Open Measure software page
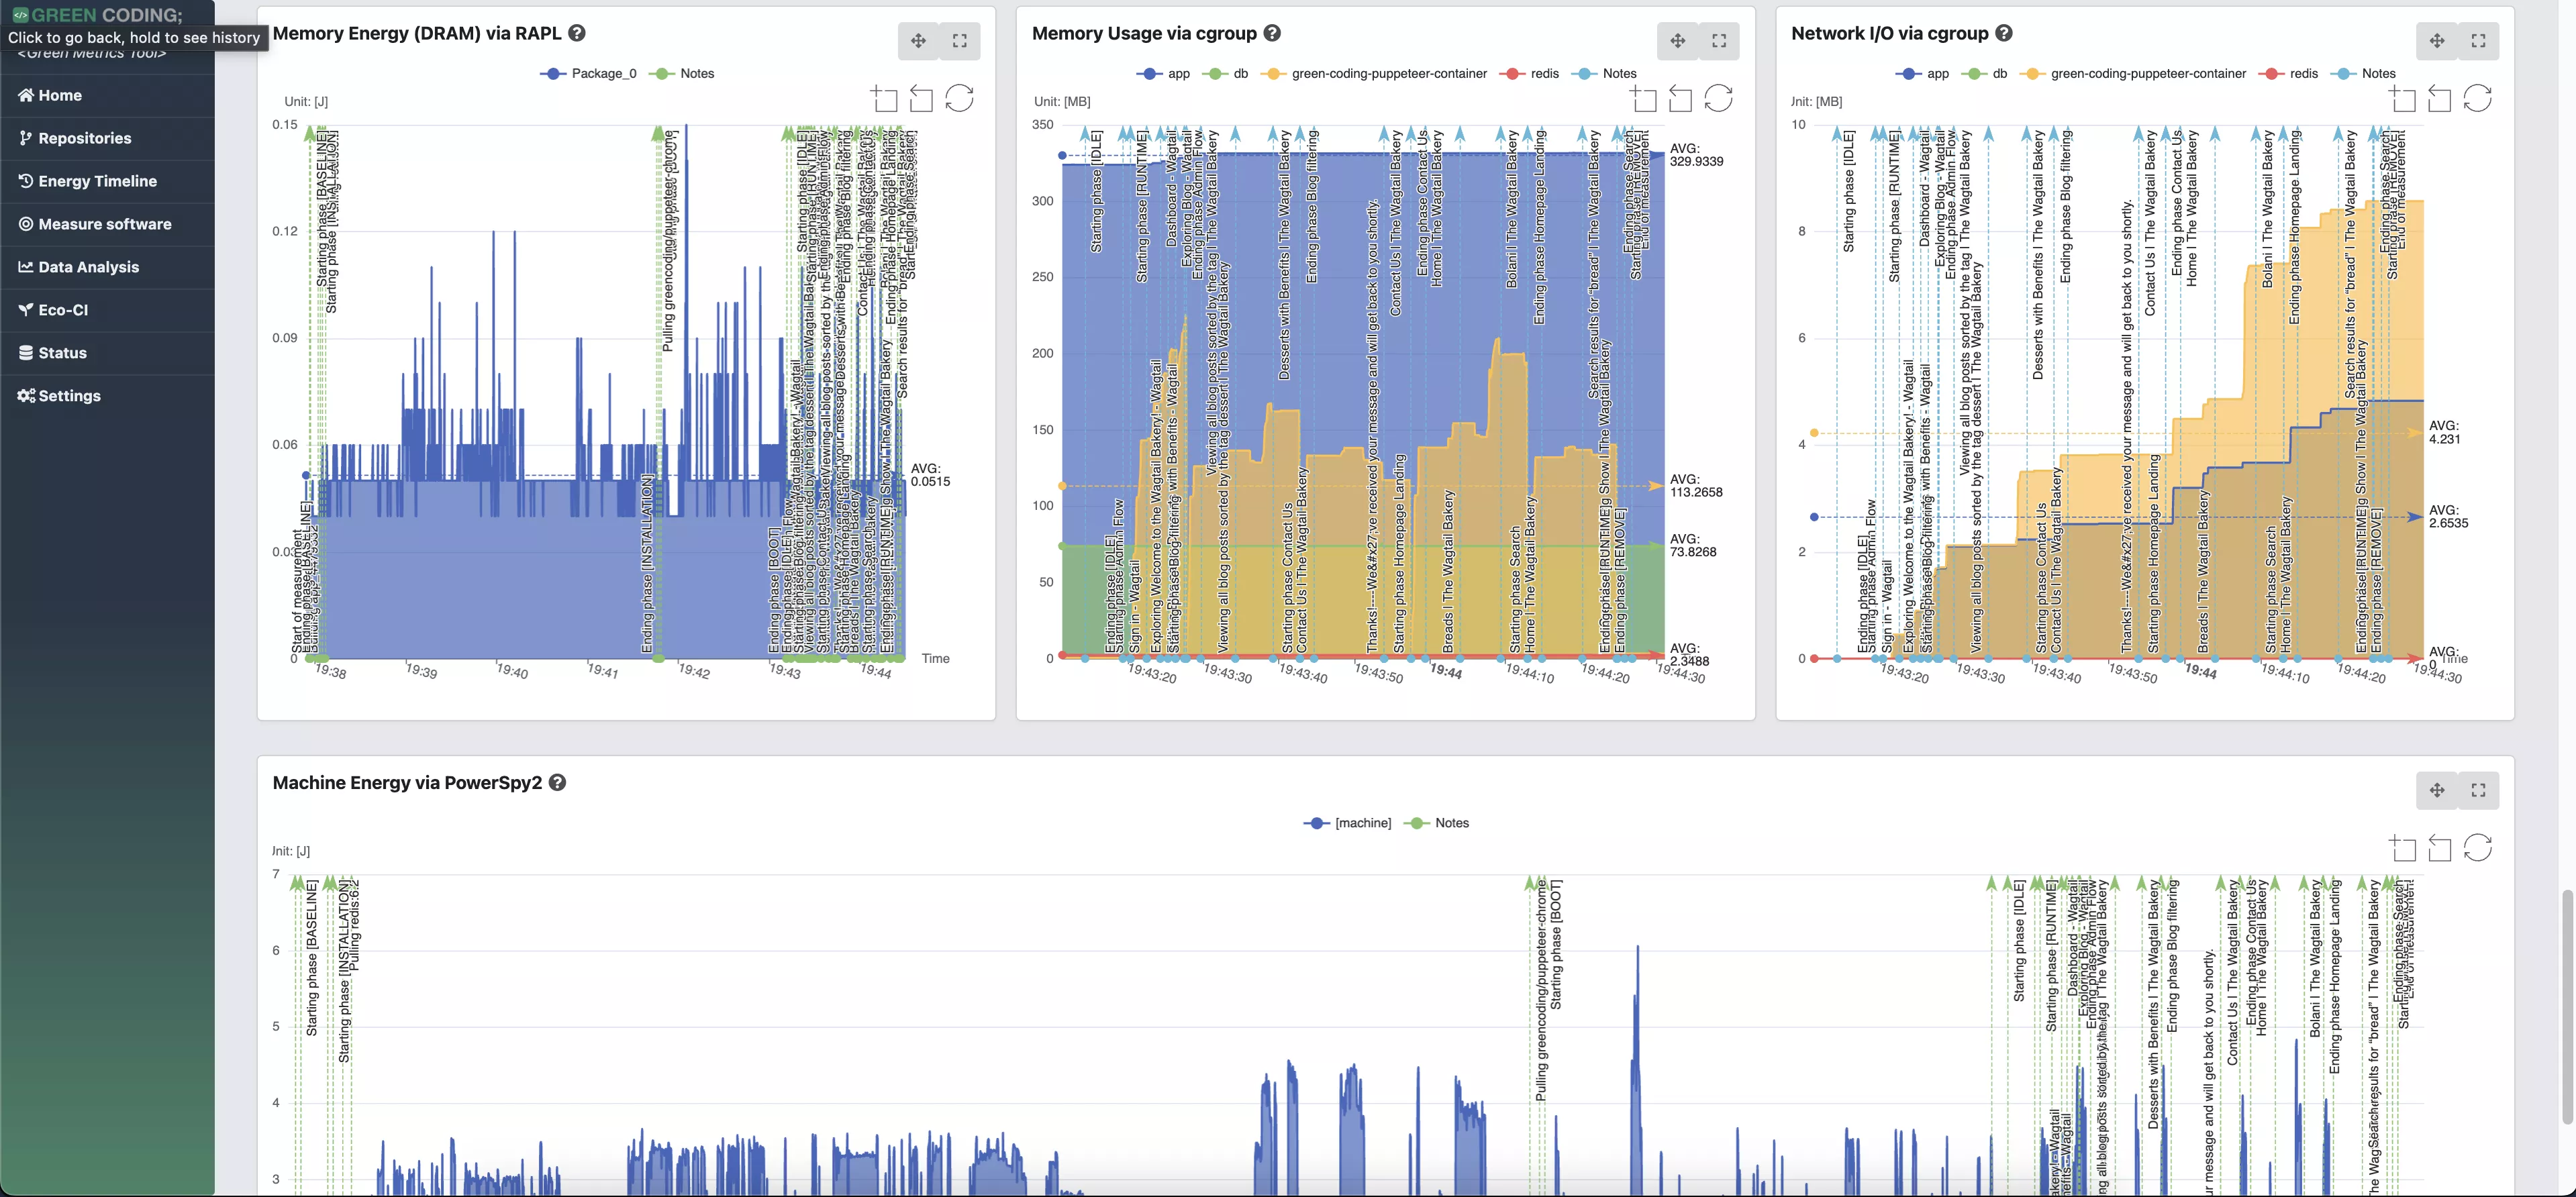This screenshot has width=2576, height=1197. 104,224
